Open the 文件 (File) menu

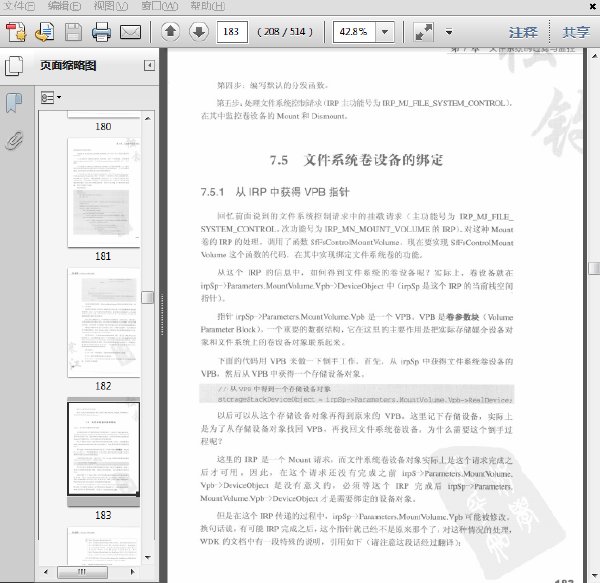coord(19,6)
